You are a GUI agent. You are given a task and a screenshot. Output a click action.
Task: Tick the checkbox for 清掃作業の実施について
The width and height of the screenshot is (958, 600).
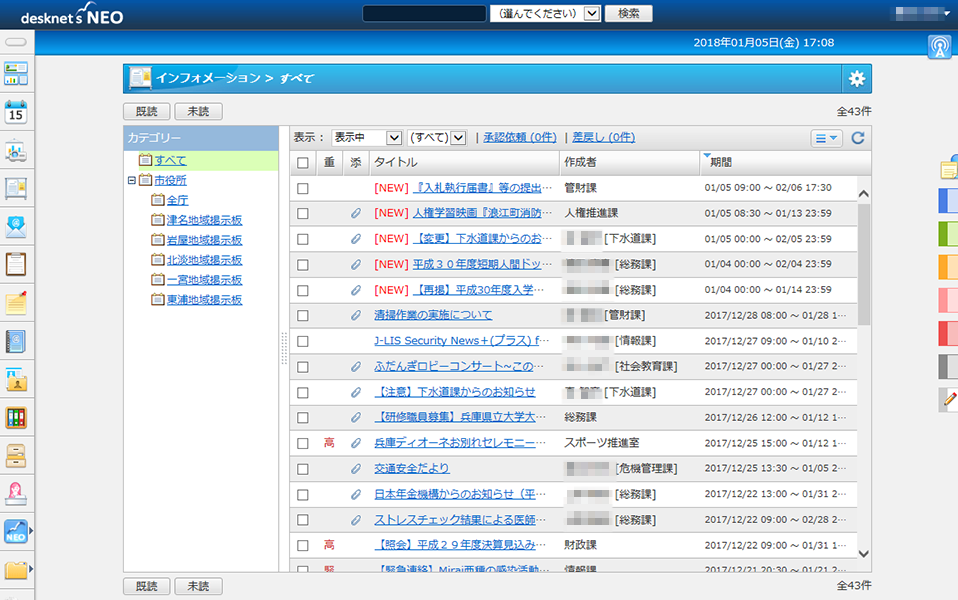pos(303,315)
